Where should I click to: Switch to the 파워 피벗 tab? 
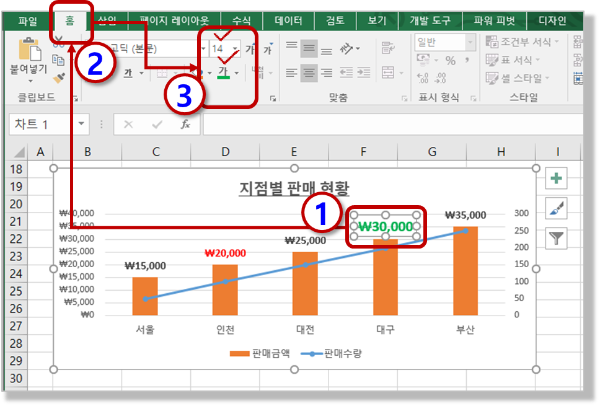click(x=494, y=21)
